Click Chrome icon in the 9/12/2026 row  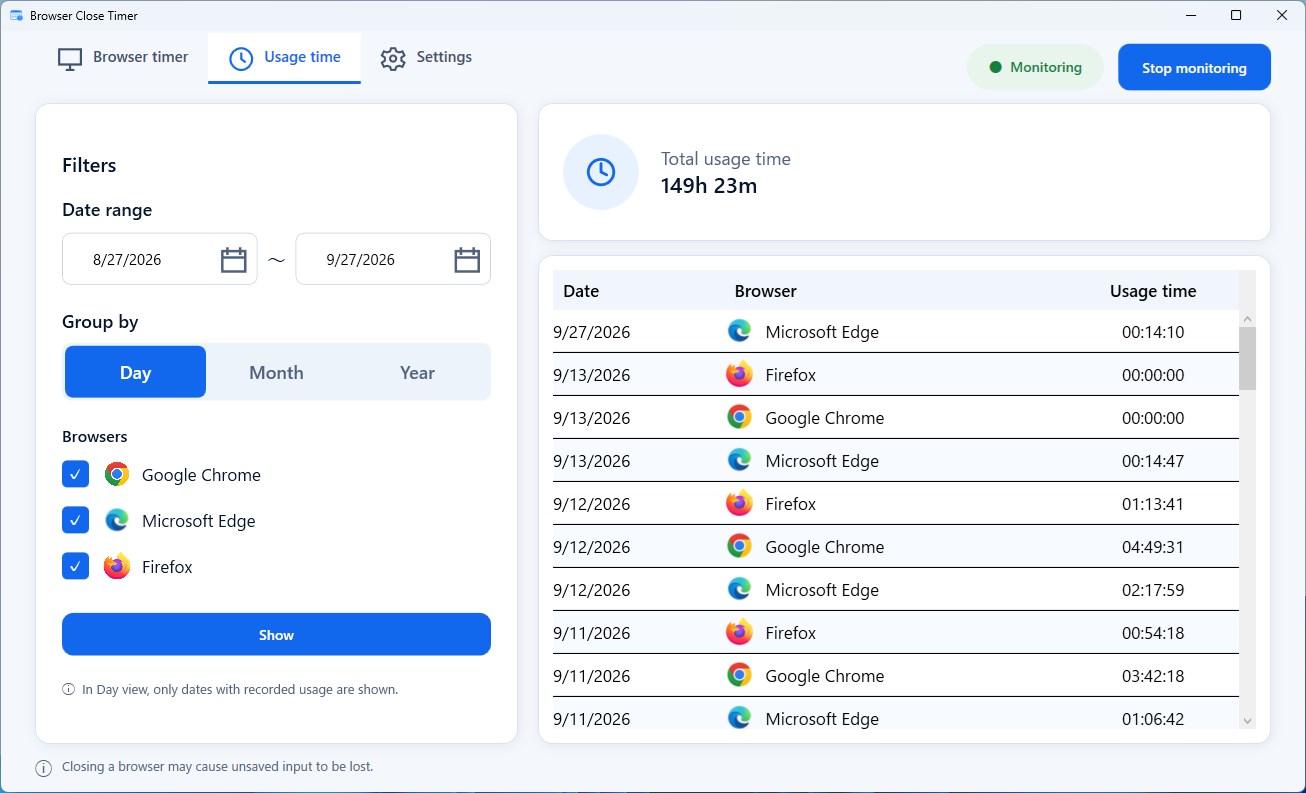[739, 546]
